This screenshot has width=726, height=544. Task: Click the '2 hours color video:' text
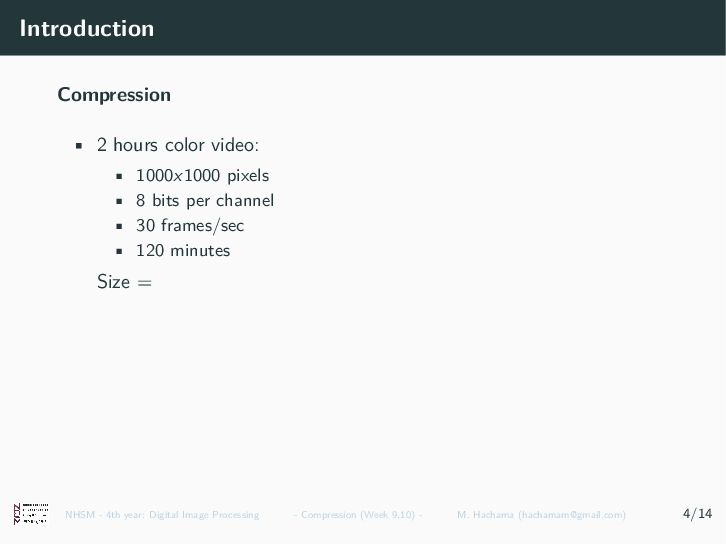point(178,145)
